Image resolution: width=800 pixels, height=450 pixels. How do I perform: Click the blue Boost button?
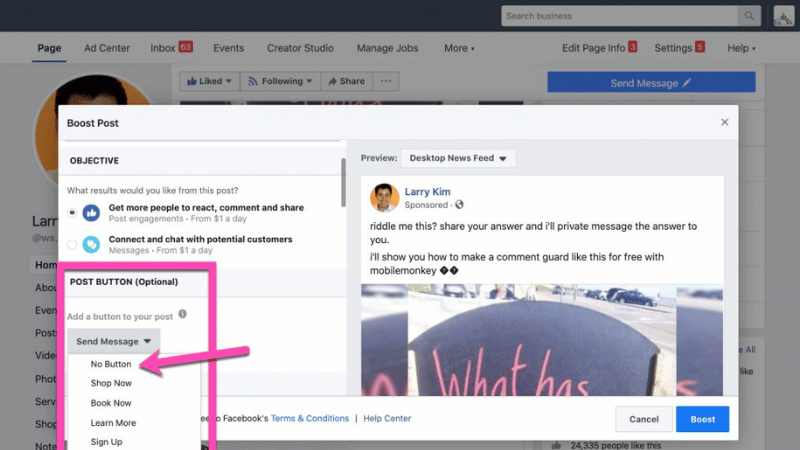pyautogui.click(x=703, y=419)
